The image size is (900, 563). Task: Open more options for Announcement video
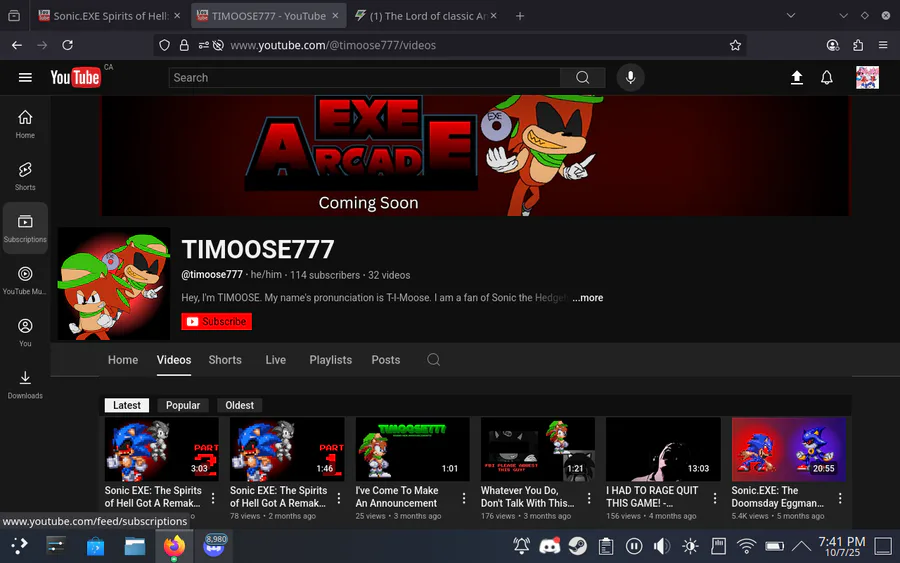(x=464, y=498)
